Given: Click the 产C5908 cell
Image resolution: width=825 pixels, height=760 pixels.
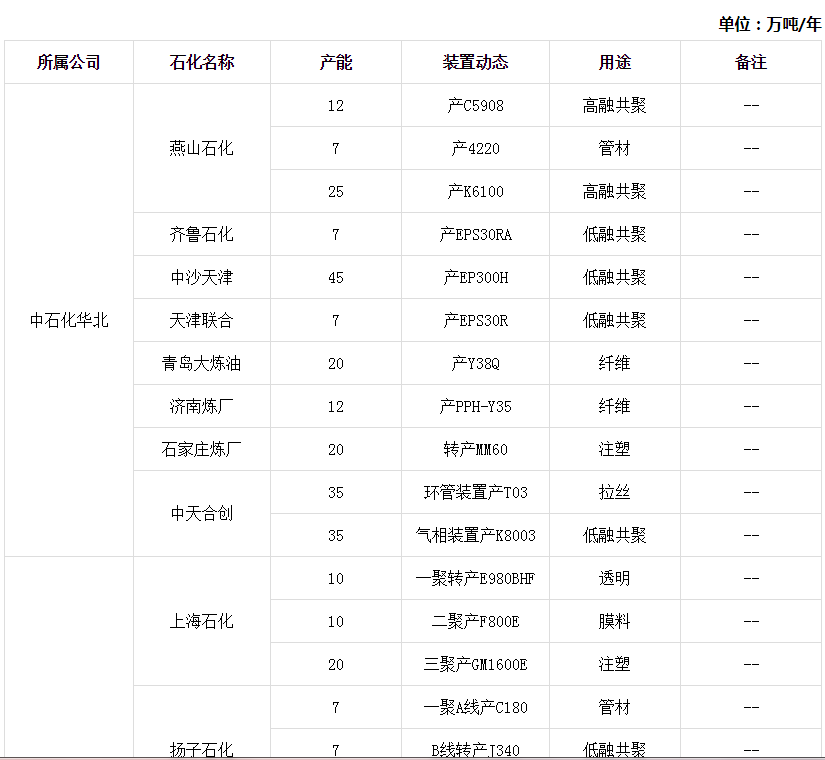Looking at the screenshot, I should [476, 105].
